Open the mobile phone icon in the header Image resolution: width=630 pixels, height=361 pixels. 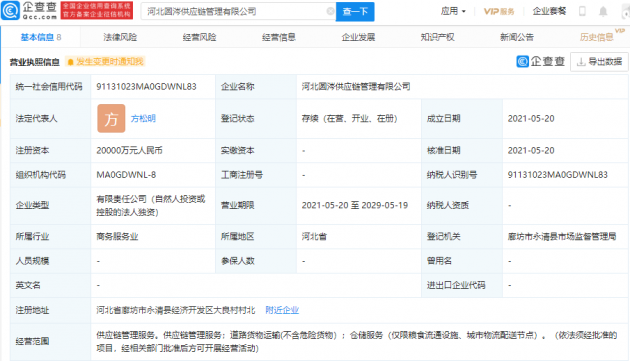pos(582,11)
